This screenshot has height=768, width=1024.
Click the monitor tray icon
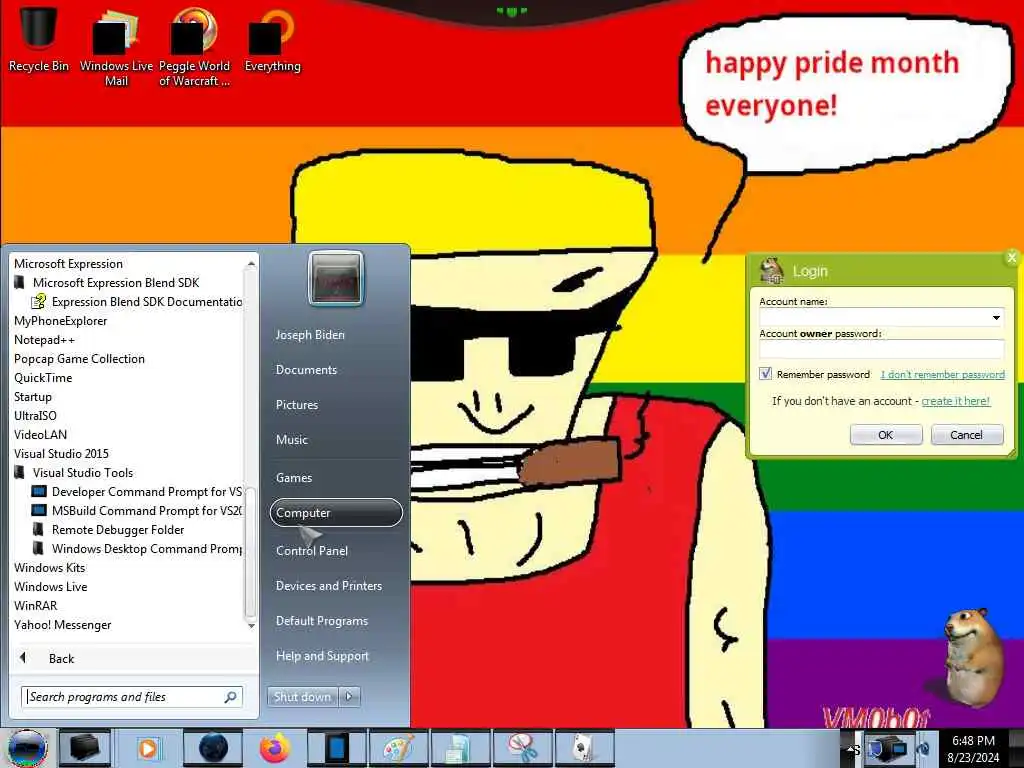coord(889,748)
